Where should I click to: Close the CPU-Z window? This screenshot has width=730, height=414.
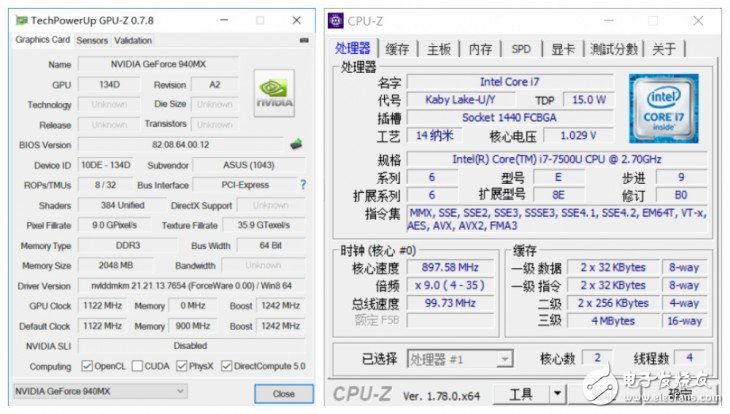[x=698, y=20]
